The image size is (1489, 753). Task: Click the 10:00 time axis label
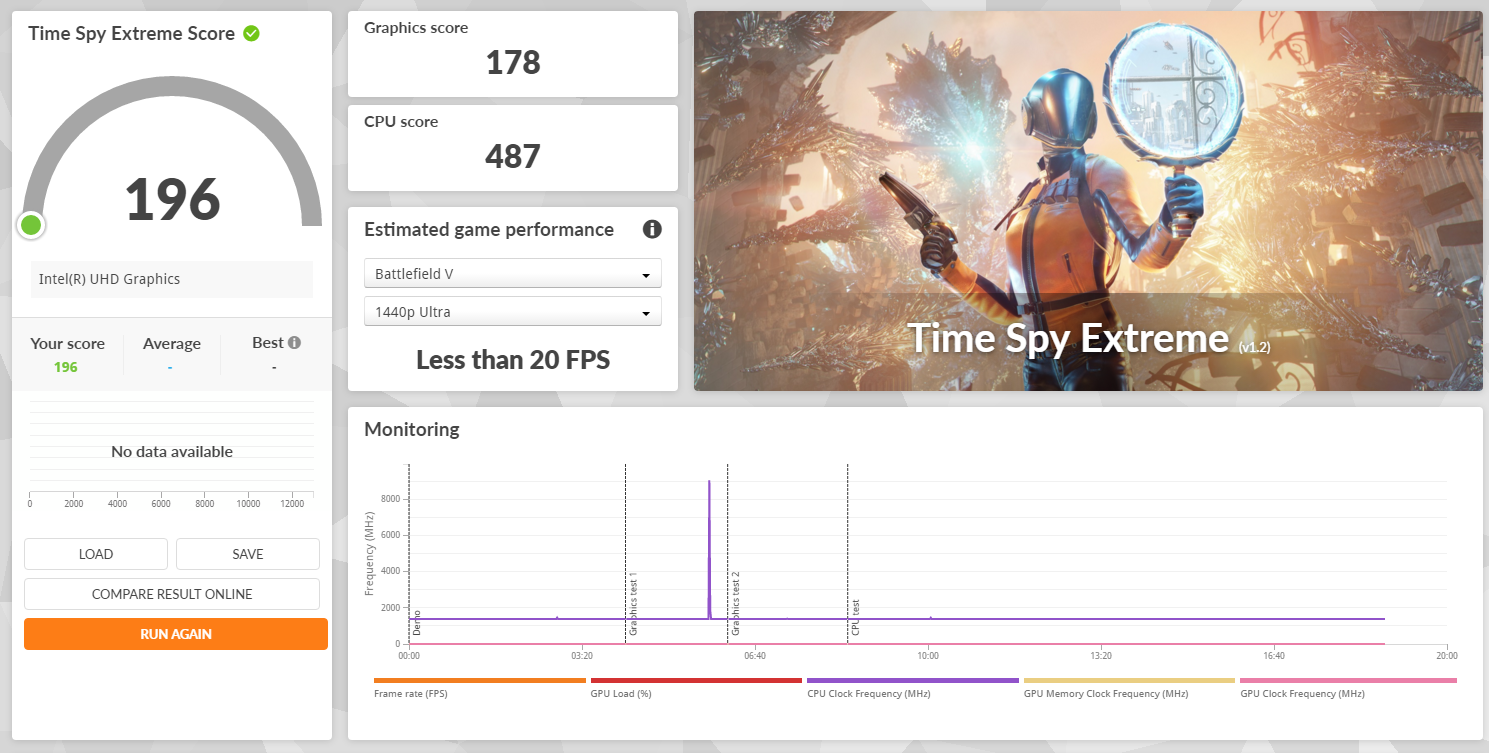[x=928, y=656]
